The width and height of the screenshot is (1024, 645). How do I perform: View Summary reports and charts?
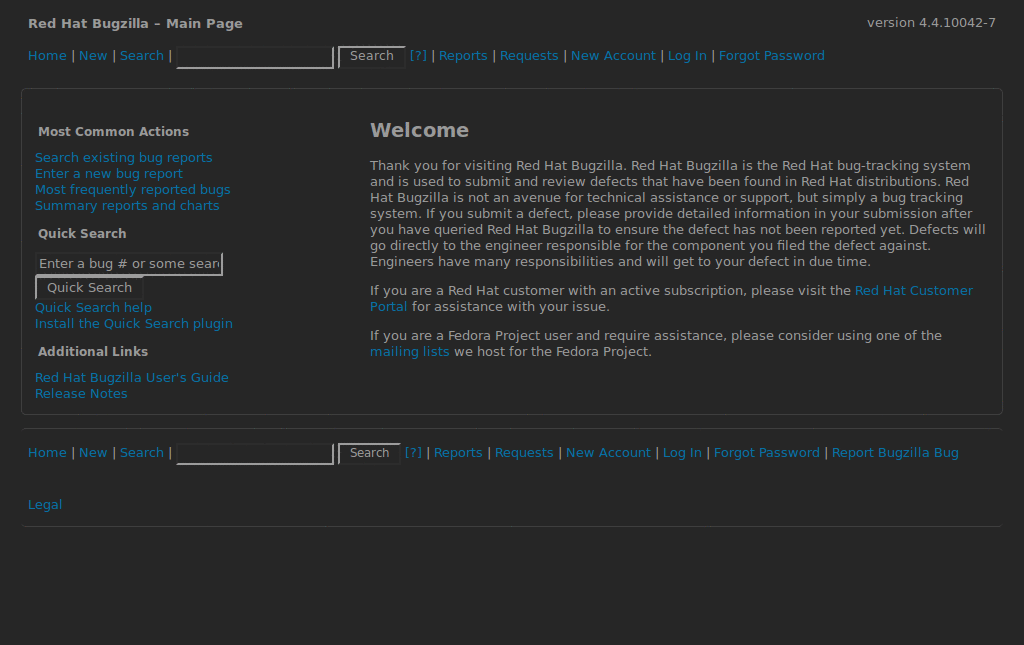(127, 206)
